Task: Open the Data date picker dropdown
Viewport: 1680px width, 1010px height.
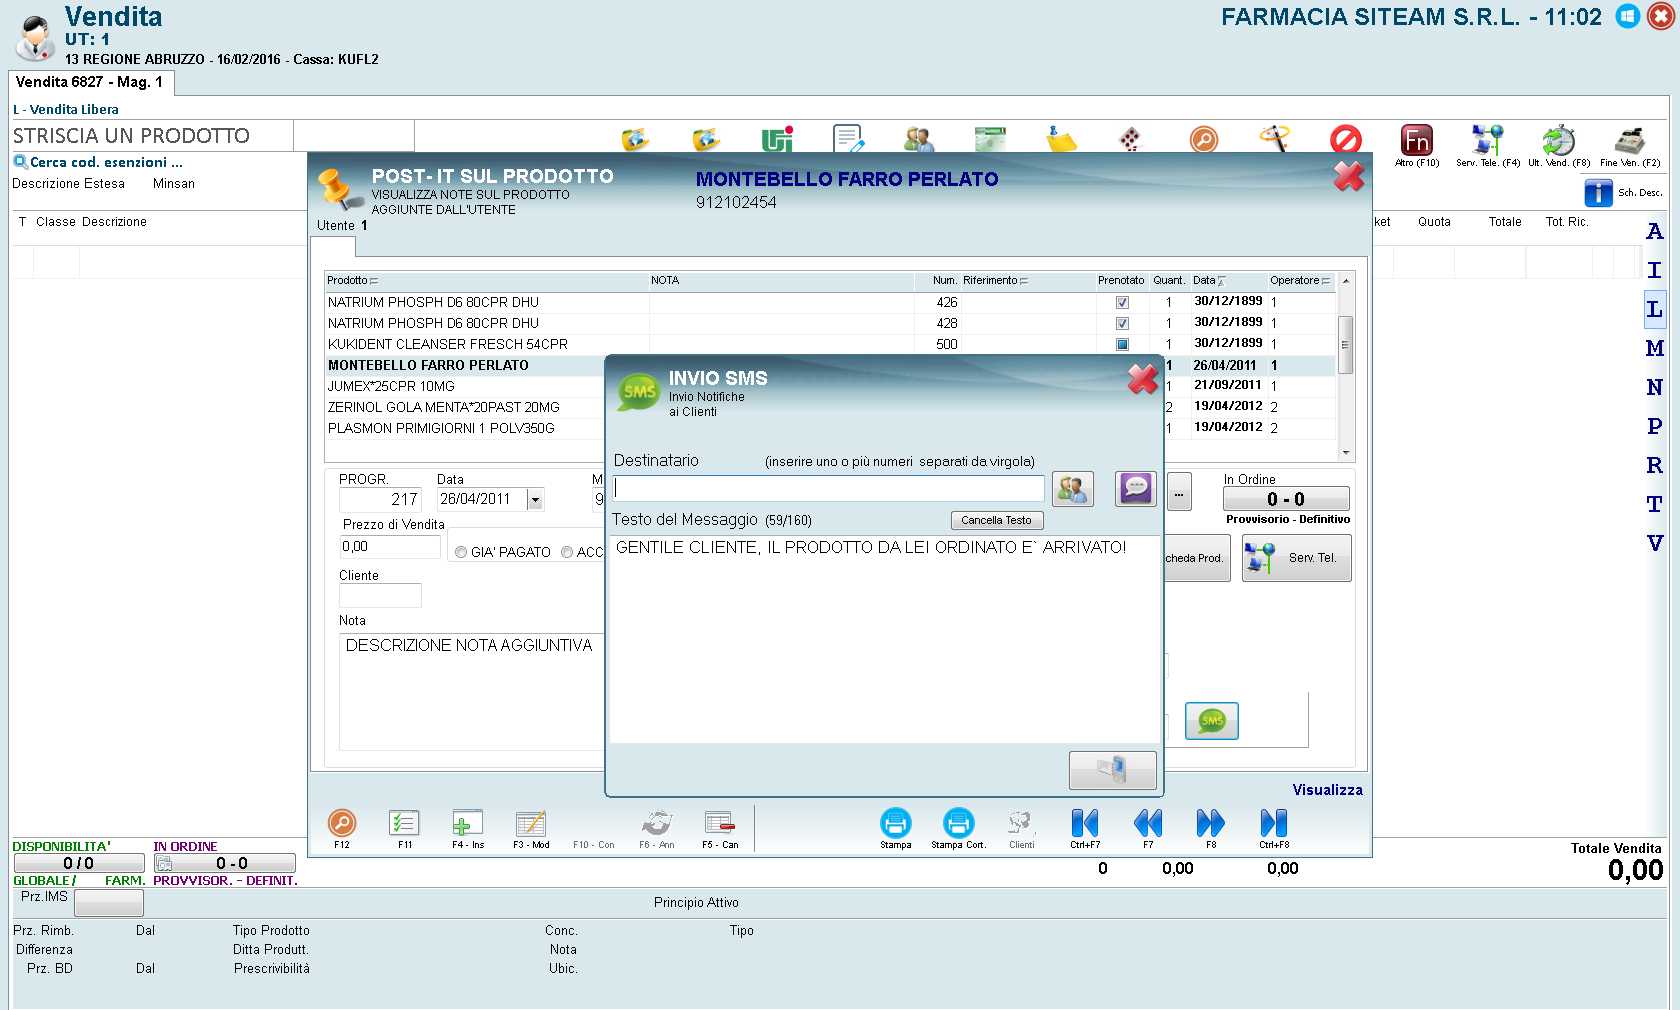Action: tap(536, 500)
